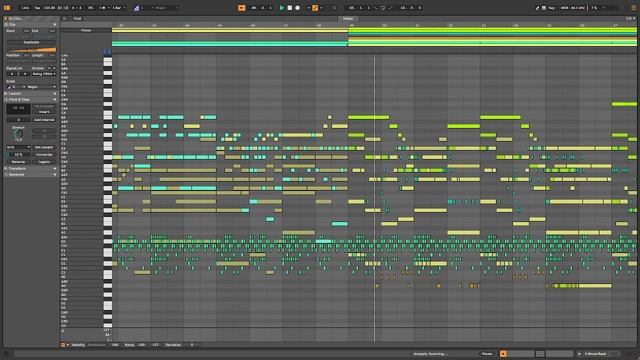
Task: Open the clip Scale Major dropdown
Action: point(42,87)
